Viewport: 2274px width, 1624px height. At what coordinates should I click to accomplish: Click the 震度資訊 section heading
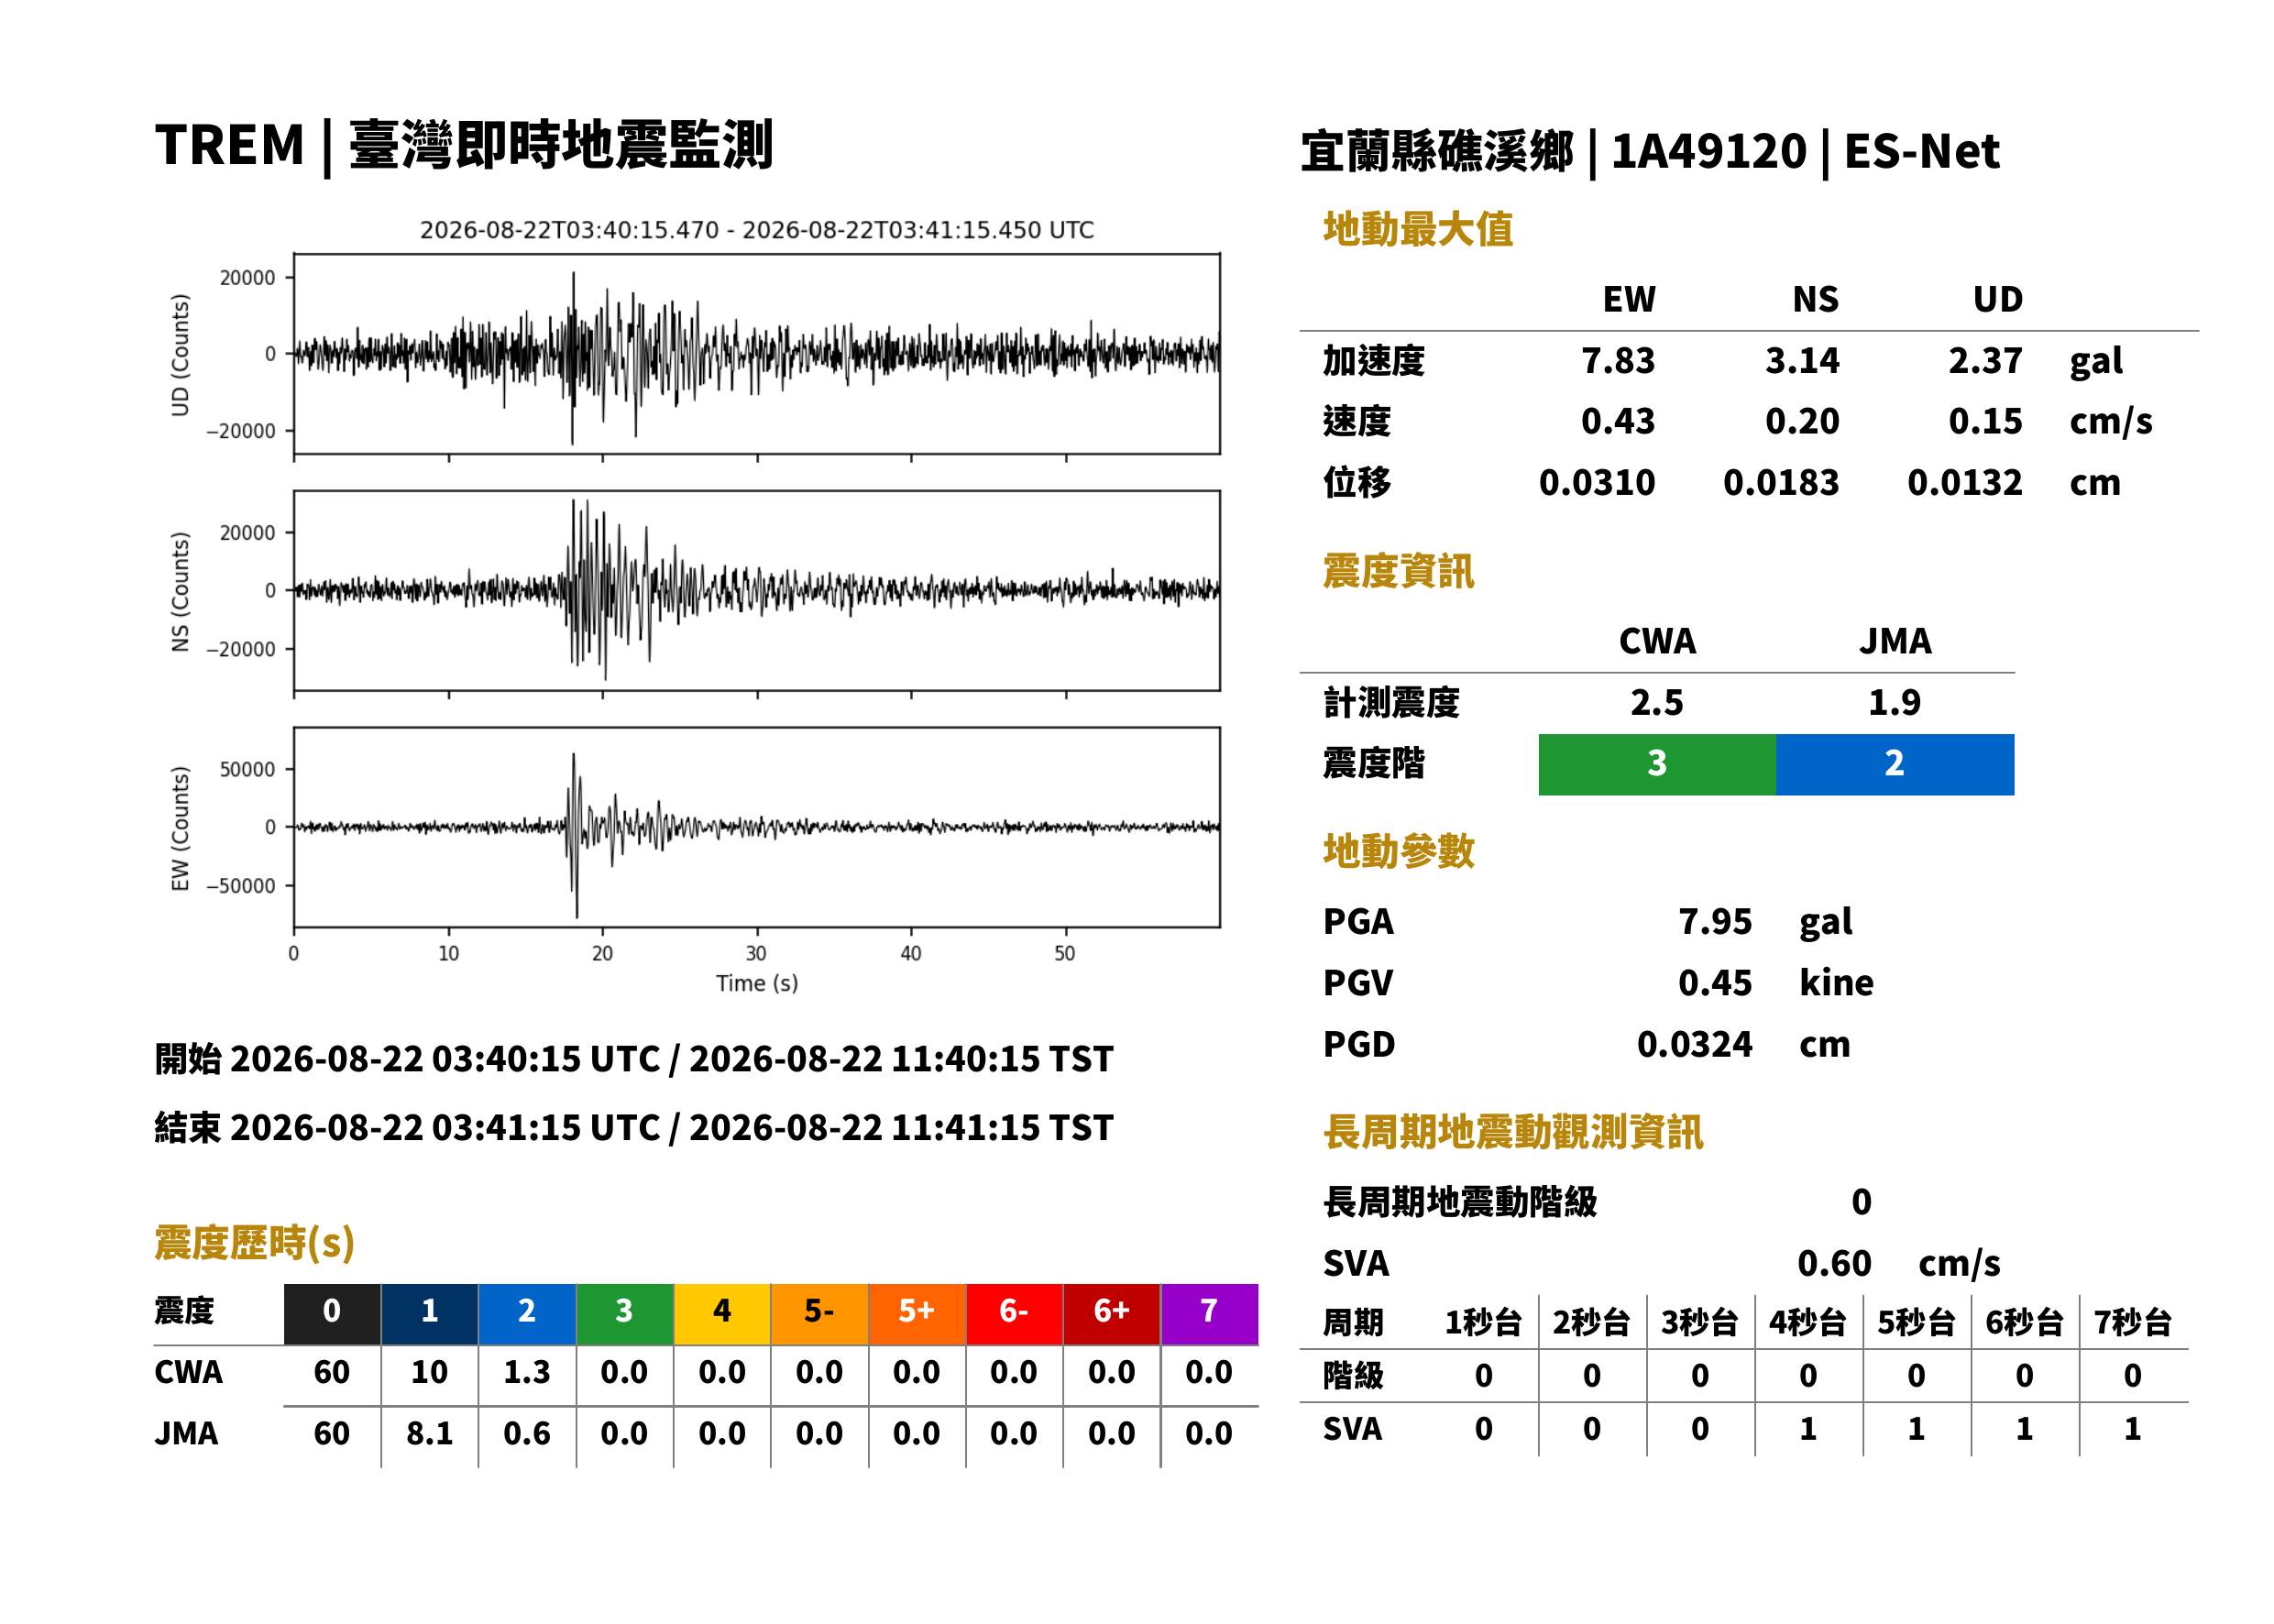(1397, 571)
